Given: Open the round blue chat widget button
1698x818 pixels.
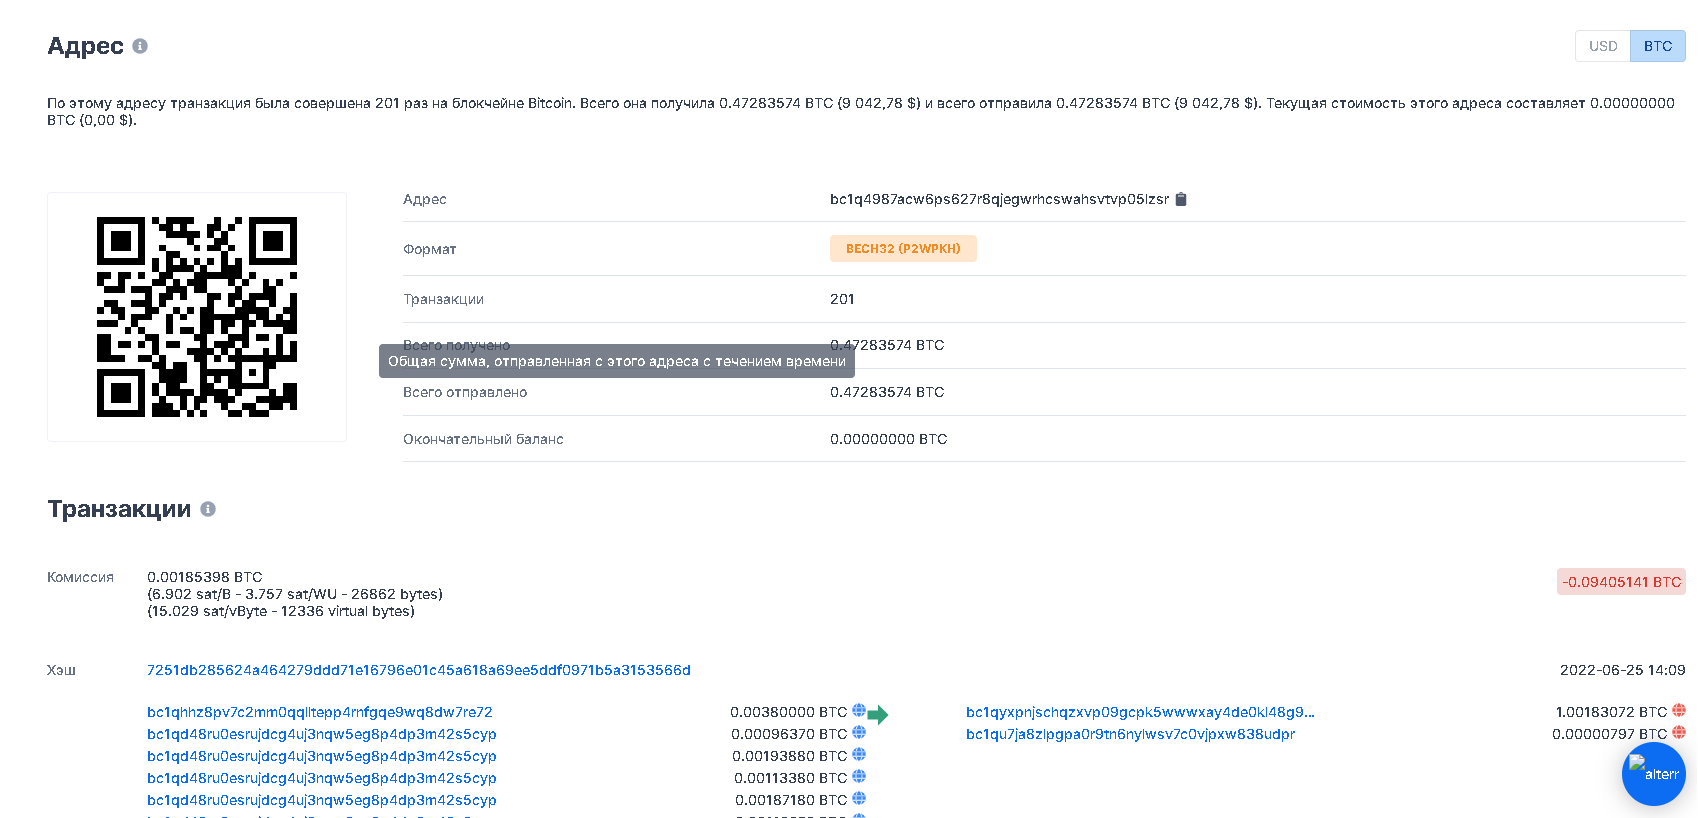Looking at the screenshot, I should tap(1654, 774).
